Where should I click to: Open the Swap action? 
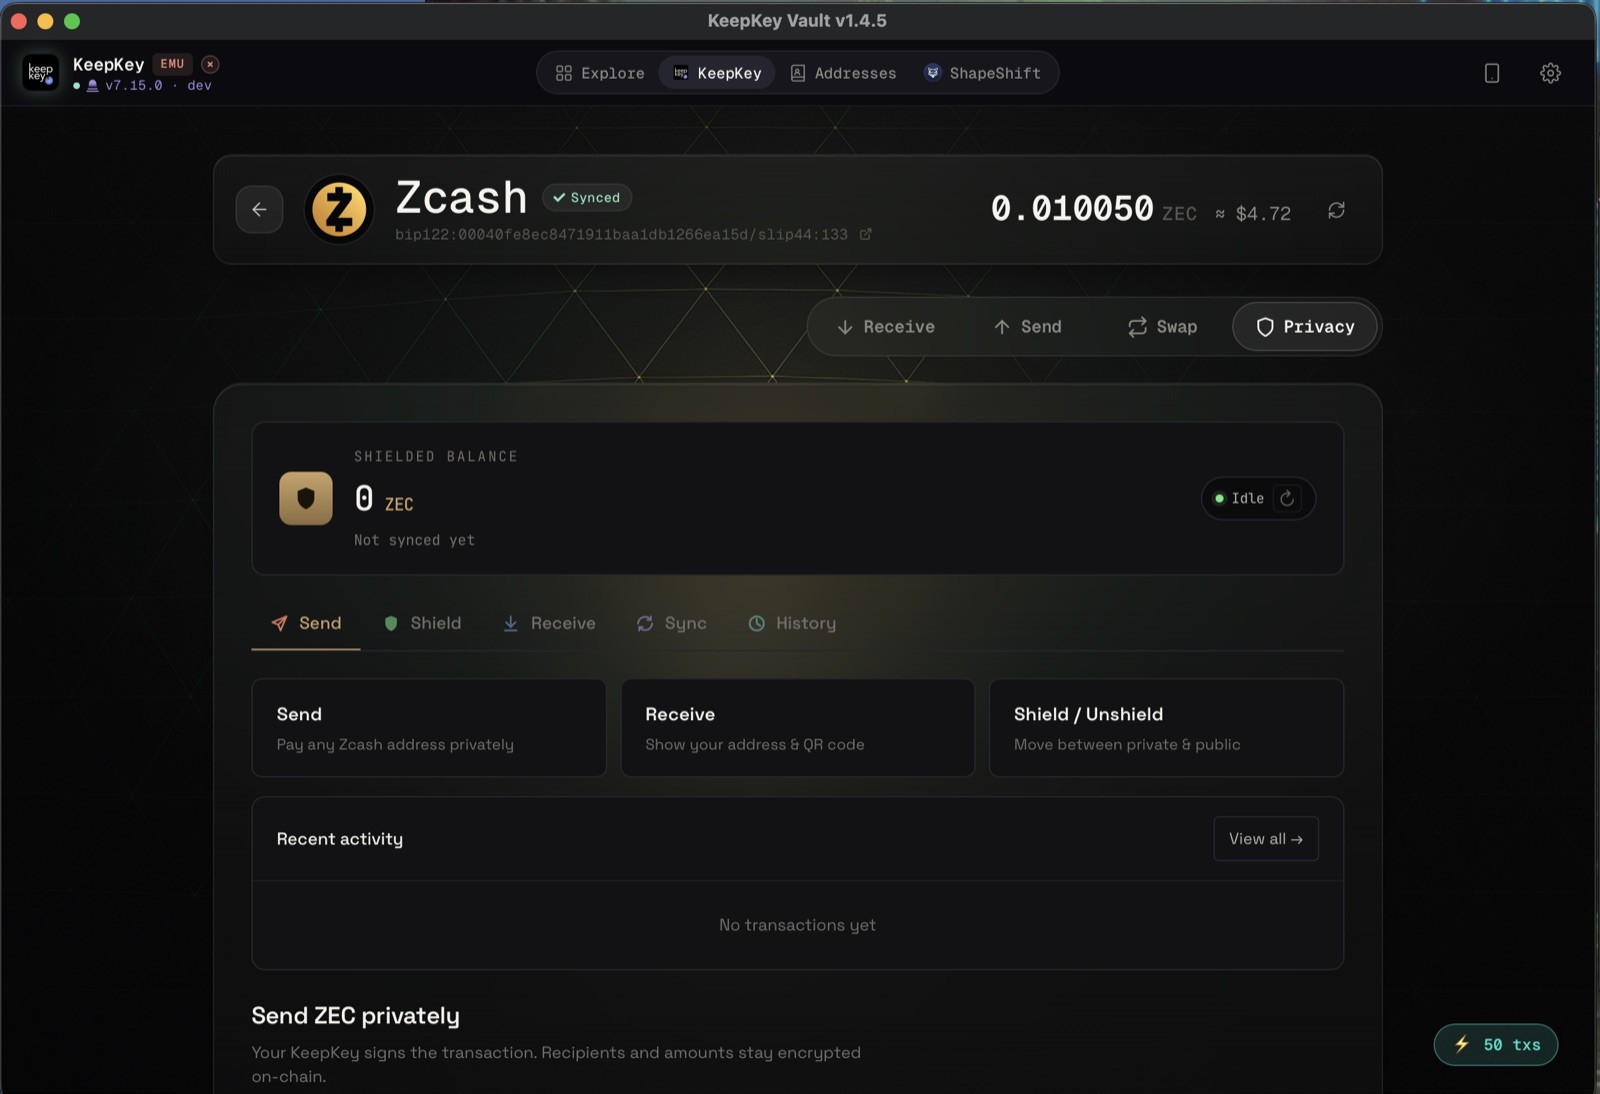pyautogui.click(x=1162, y=327)
